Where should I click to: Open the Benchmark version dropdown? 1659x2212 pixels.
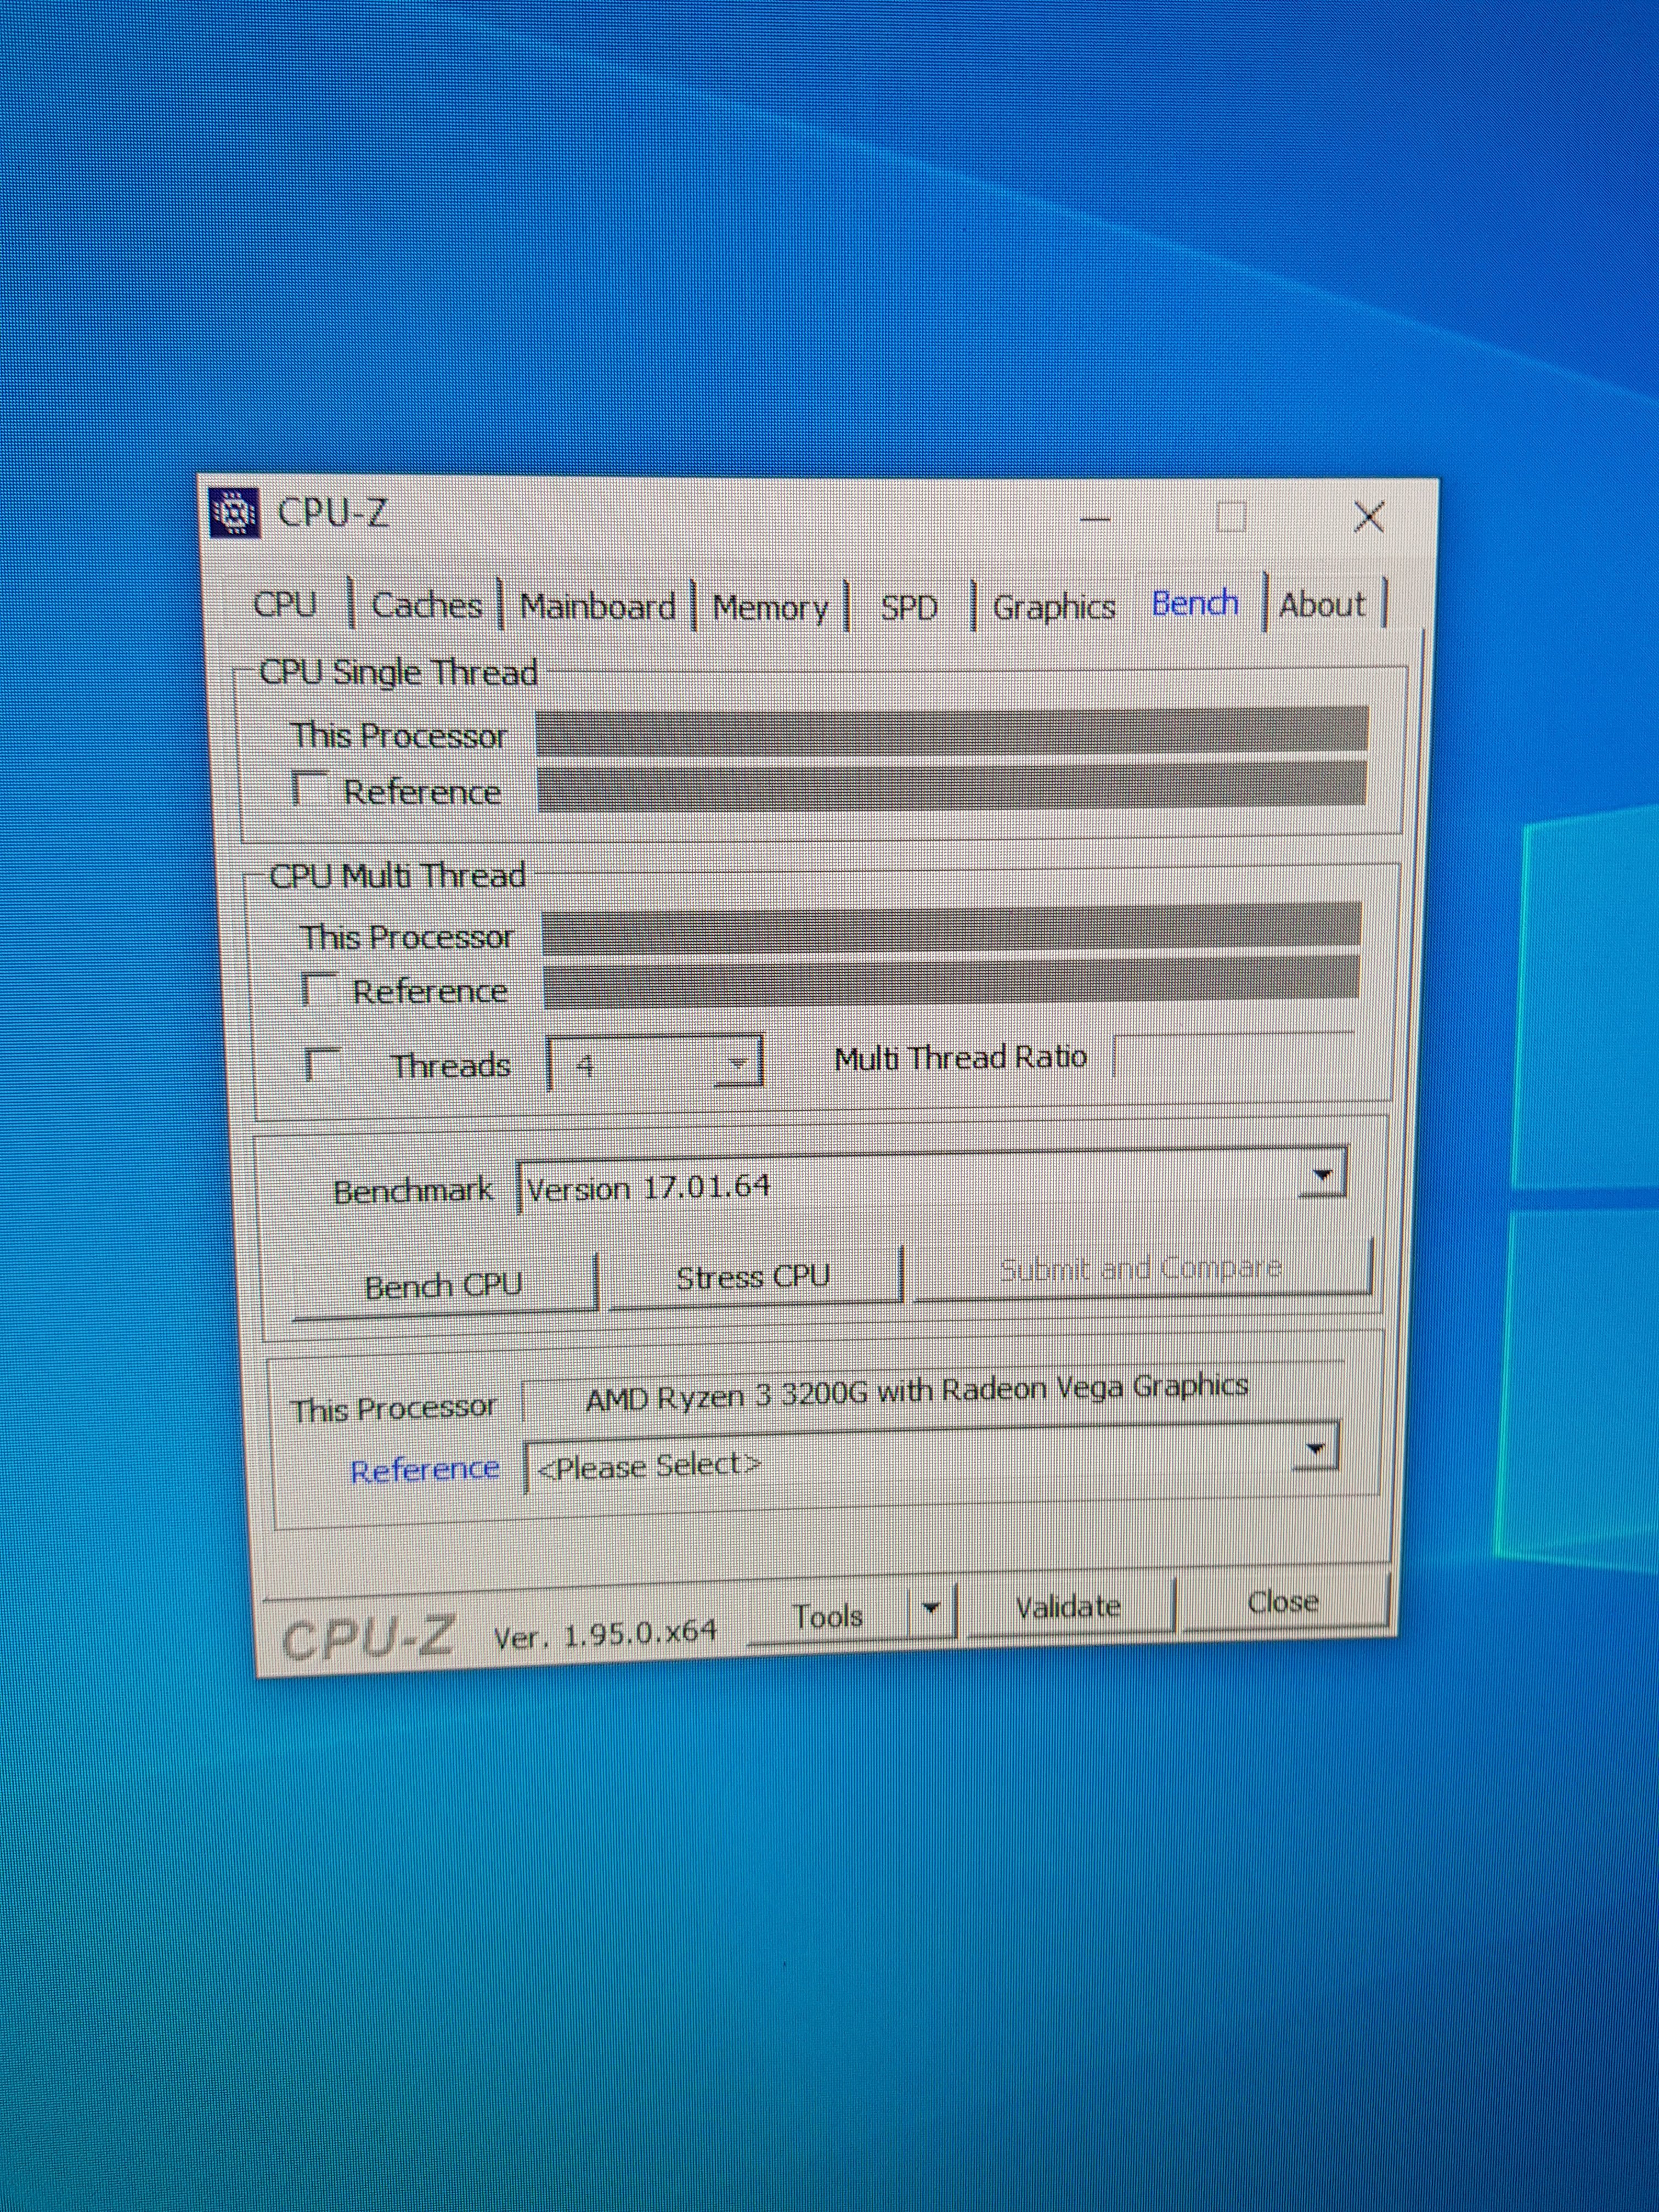click(x=1322, y=1176)
